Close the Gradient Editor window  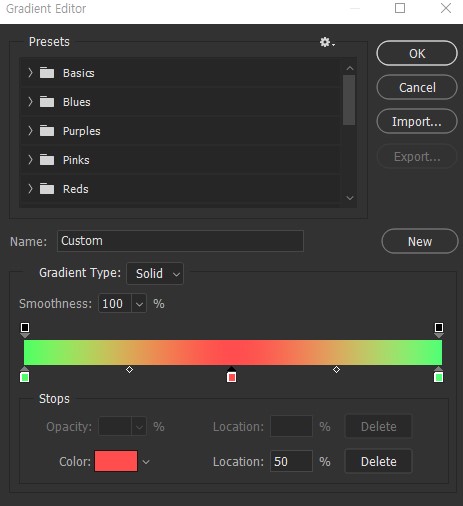point(446,8)
